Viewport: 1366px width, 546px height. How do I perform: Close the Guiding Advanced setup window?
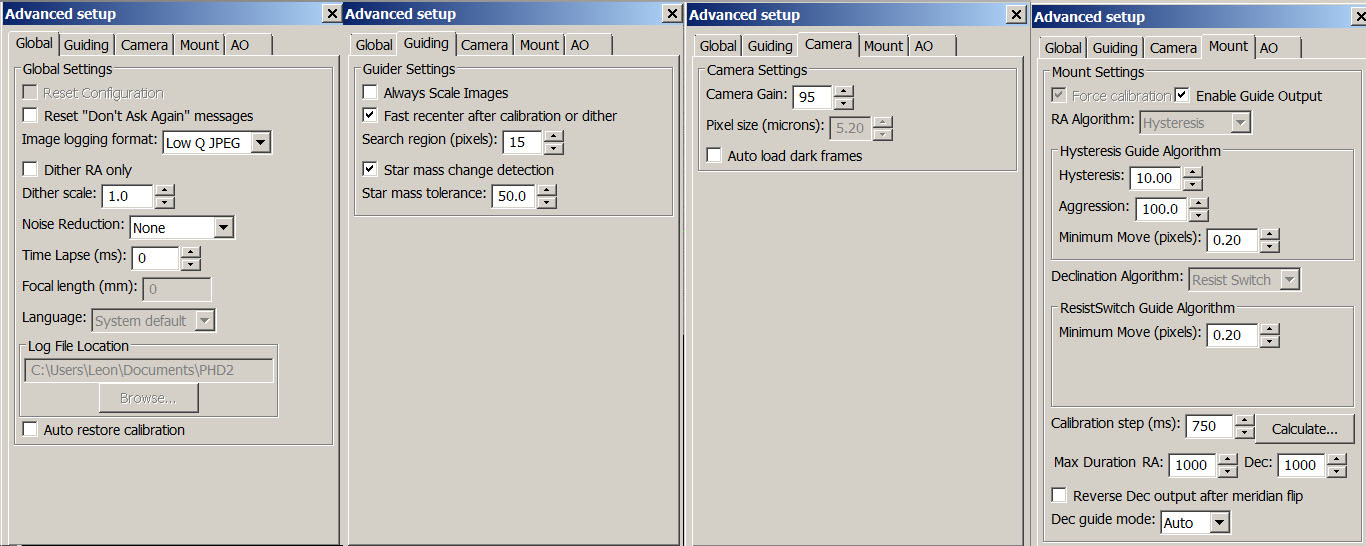[672, 14]
